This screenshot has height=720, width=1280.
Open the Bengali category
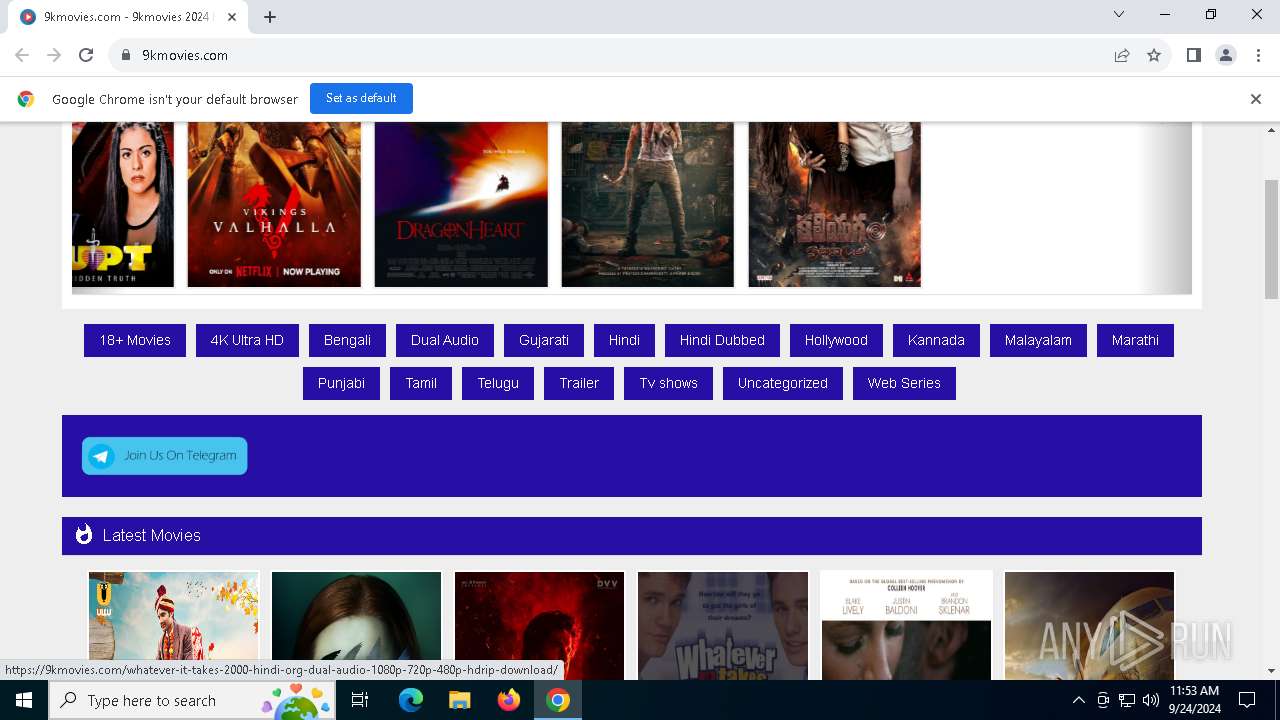tap(347, 340)
